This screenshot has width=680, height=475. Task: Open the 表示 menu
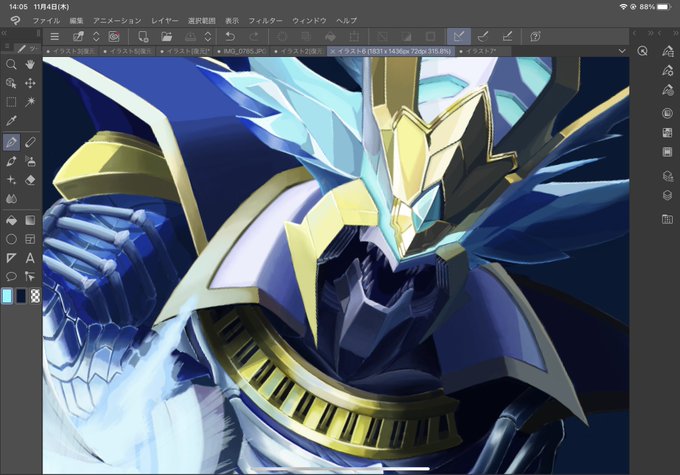232,20
